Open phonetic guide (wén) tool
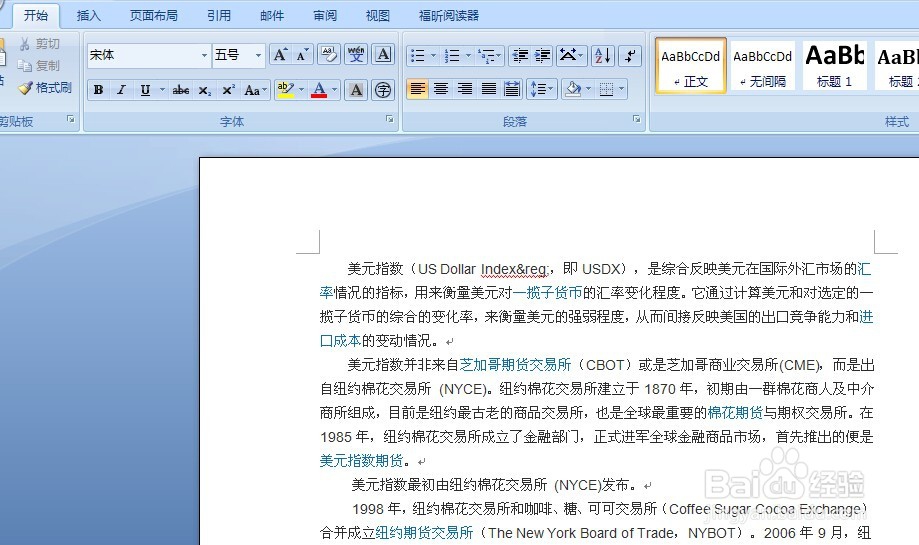Screen dimensions: 919x545 [x=356, y=55]
